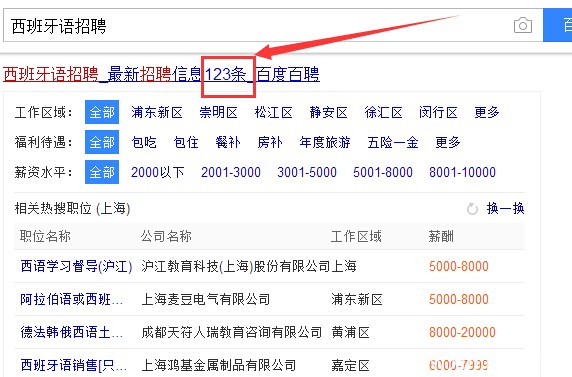Screen dimensions: 572x377
Task: Filter work area by 静安区
Action: [328, 112]
